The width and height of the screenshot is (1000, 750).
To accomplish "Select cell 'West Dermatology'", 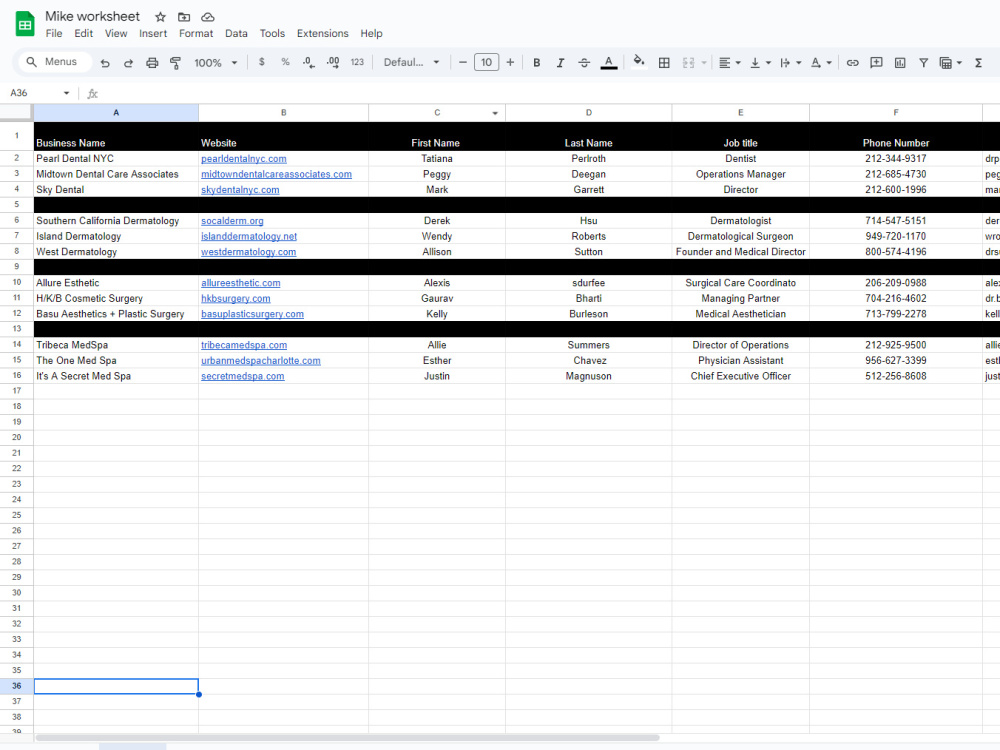I will tap(116, 252).
